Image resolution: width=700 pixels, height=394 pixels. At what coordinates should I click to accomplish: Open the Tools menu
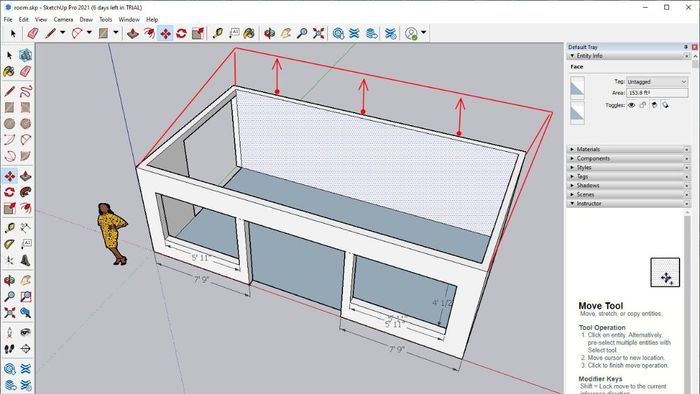point(106,20)
